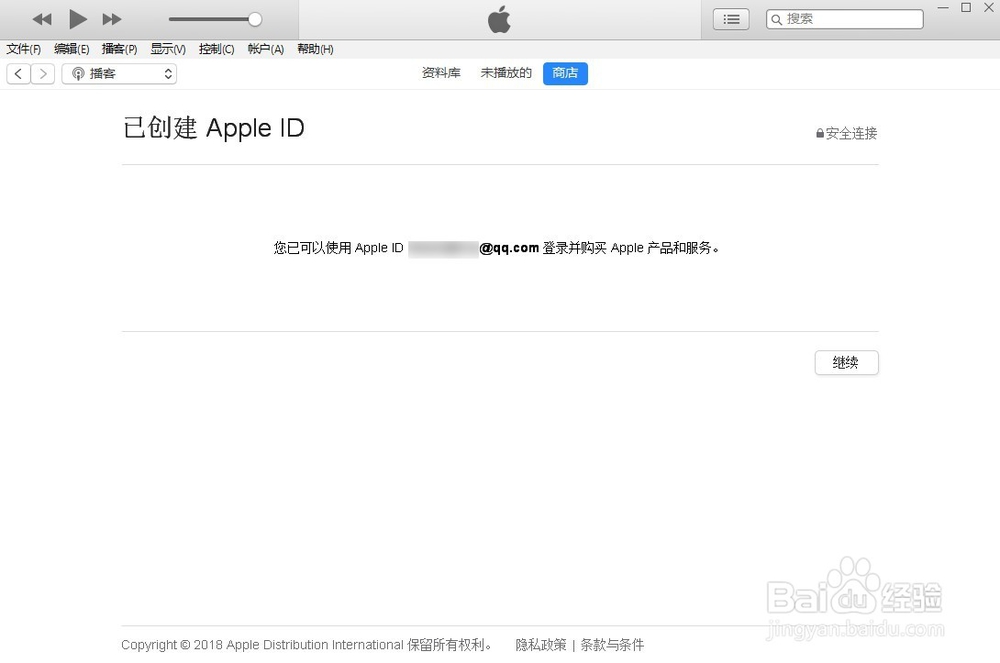Open the 显示(V) menu
The height and width of the screenshot is (663, 1000).
168,49
